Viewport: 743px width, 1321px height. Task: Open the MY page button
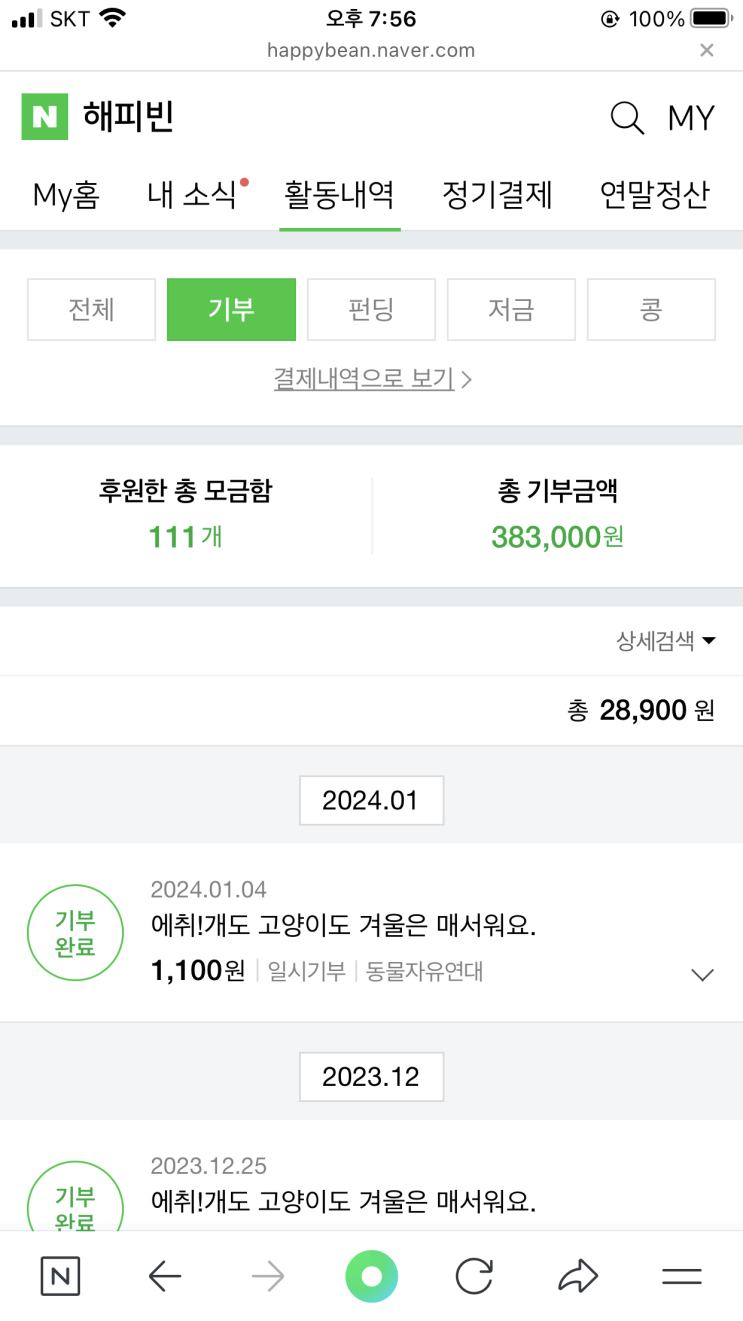pyautogui.click(x=691, y=118)
